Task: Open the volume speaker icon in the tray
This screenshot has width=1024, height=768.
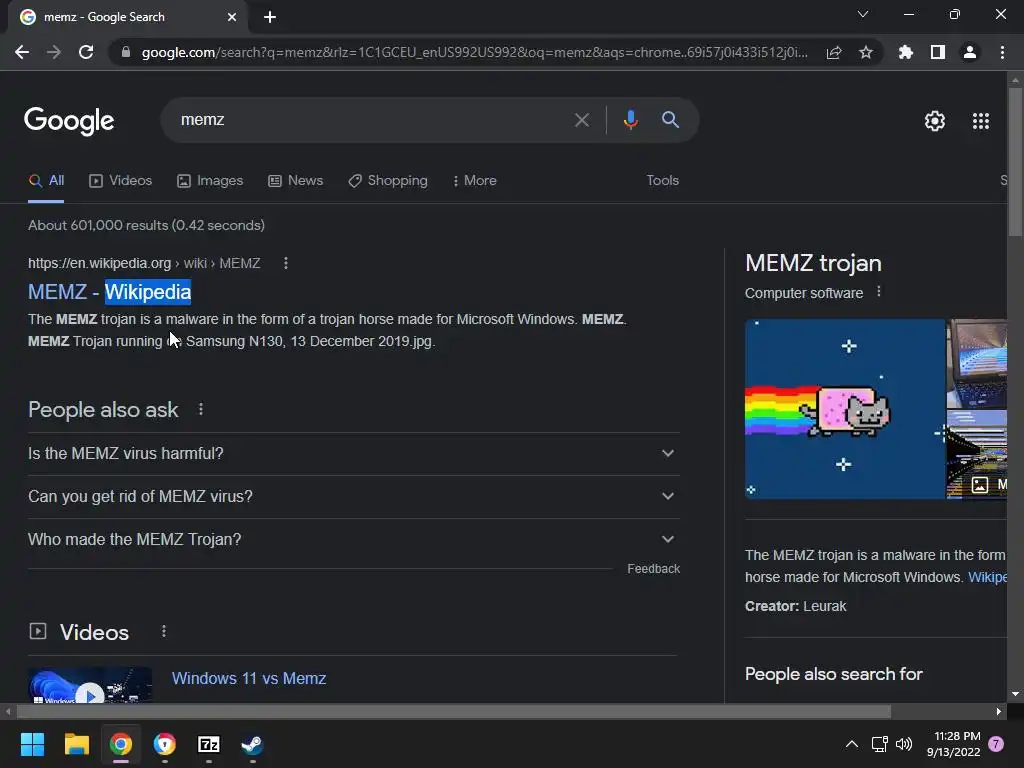Action: pos(904,744)
